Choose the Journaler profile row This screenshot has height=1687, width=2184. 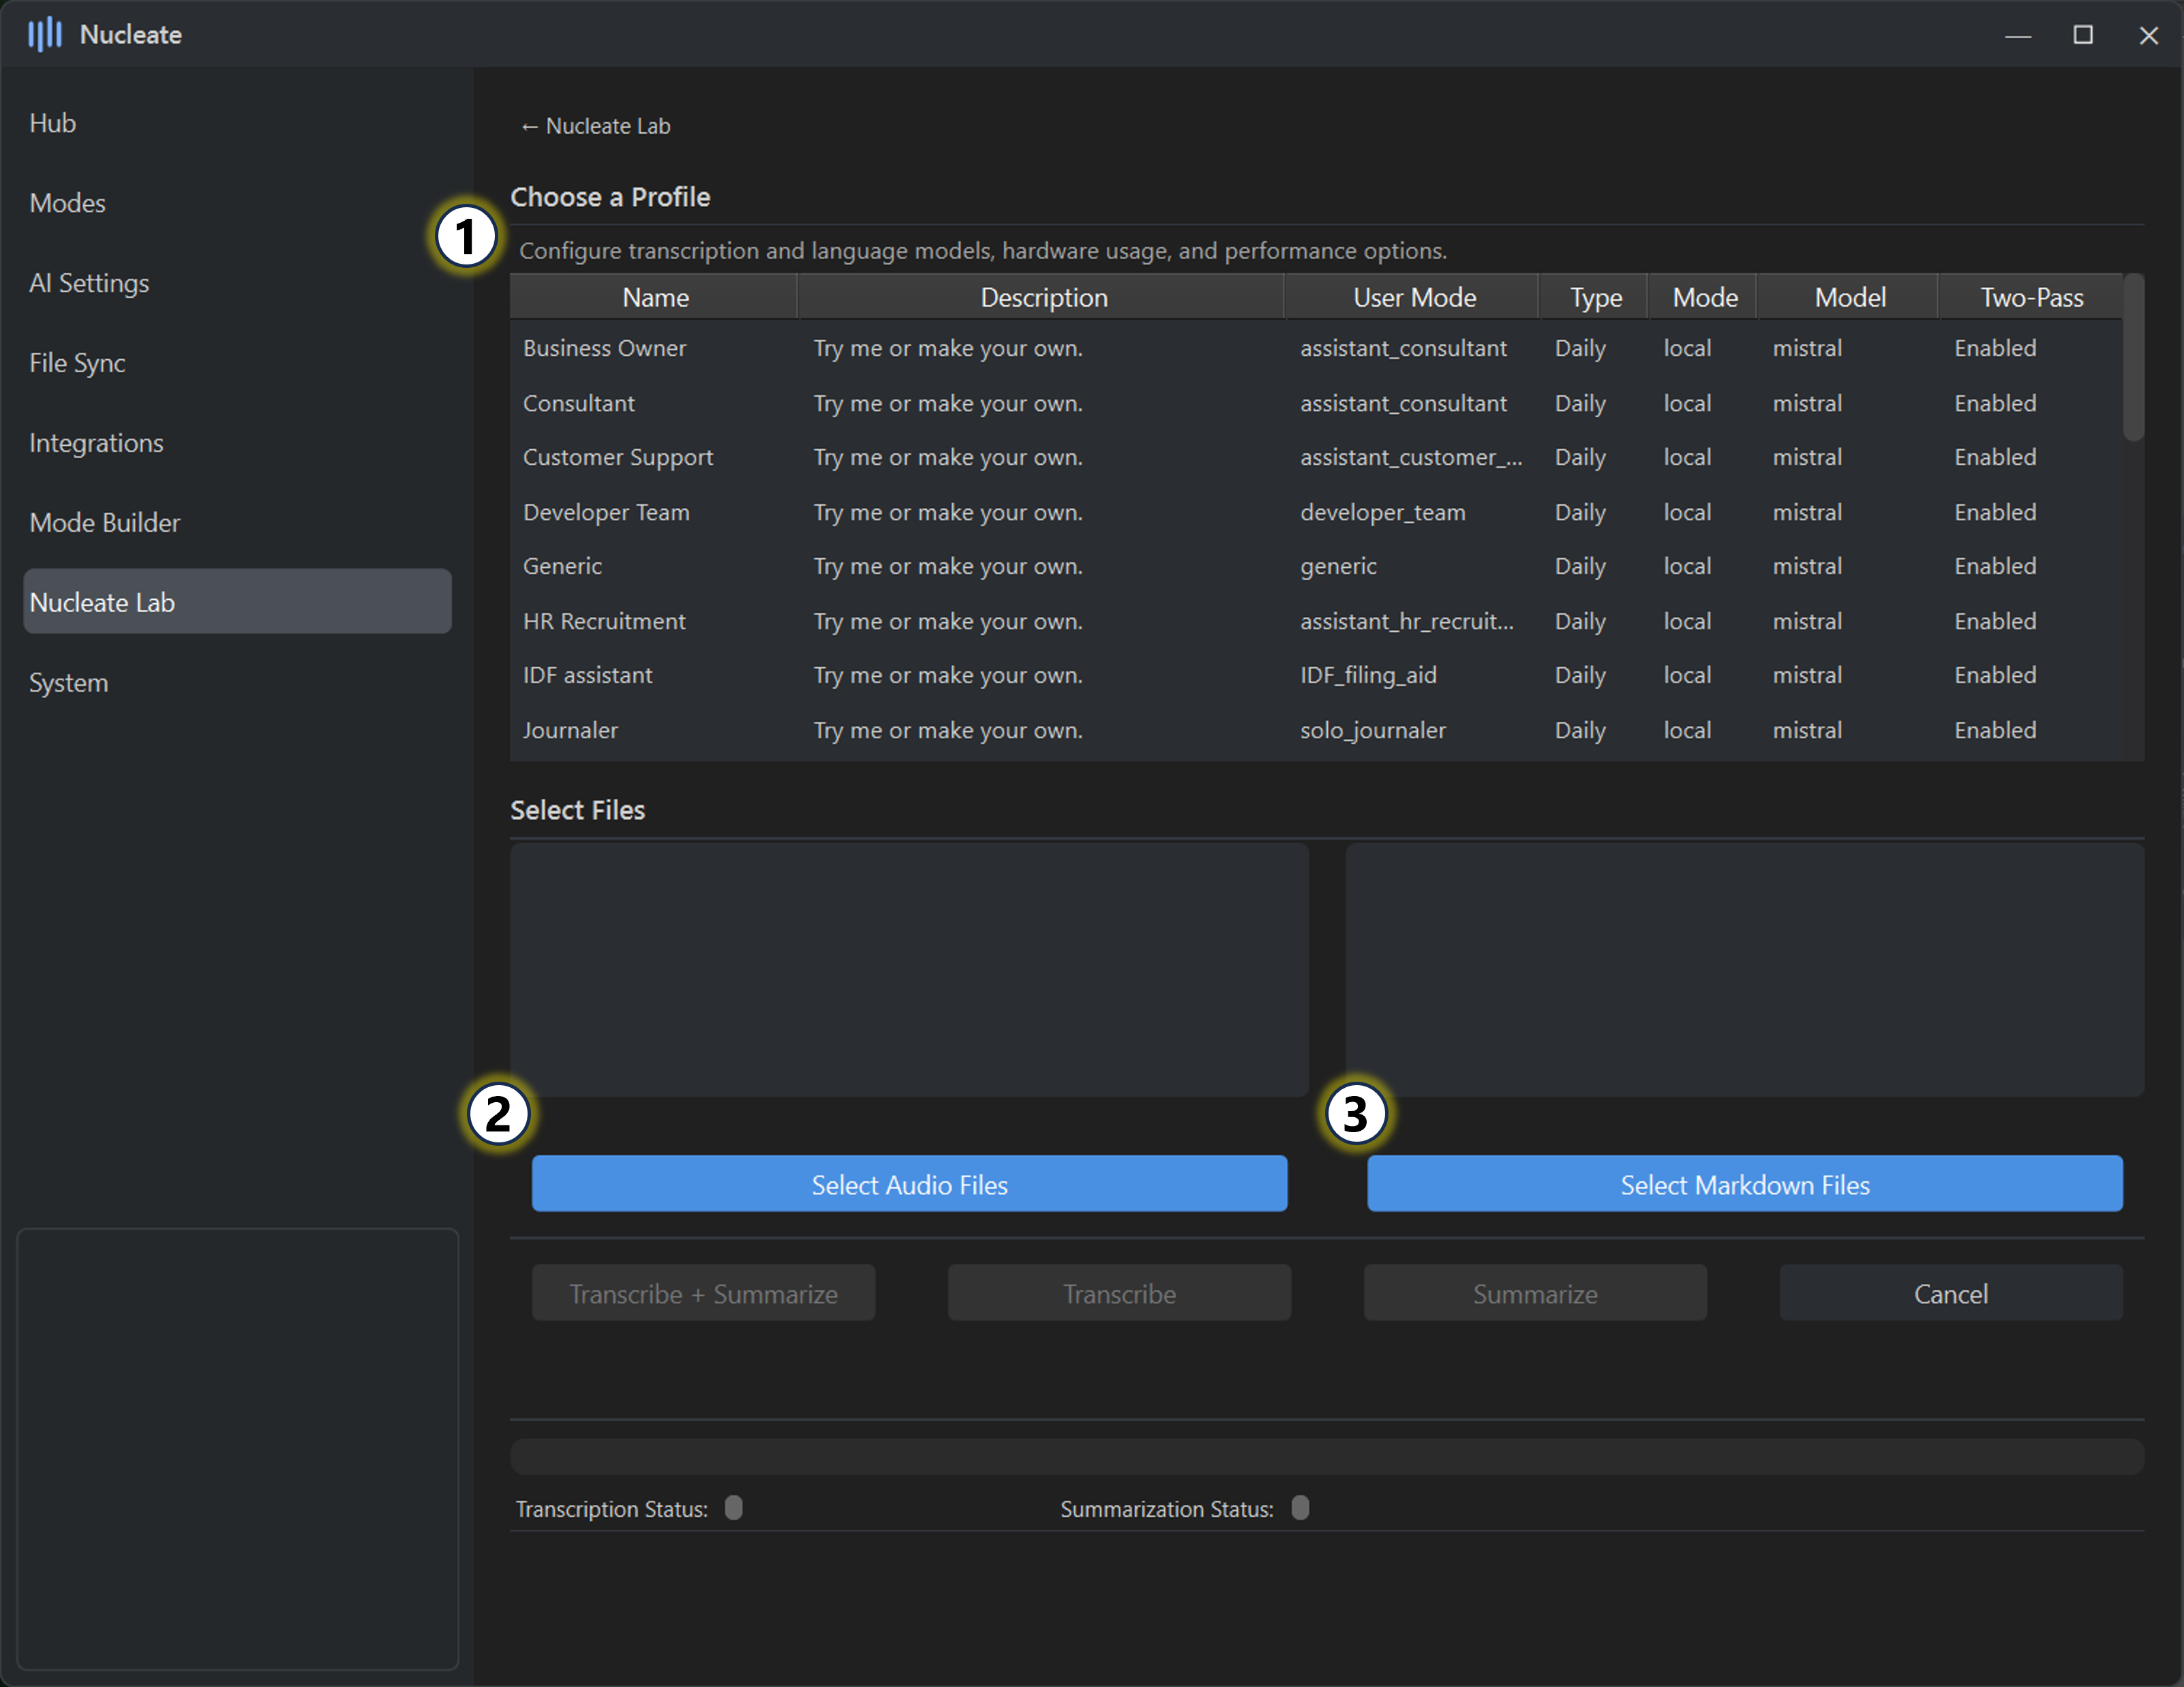coord(570,730)
